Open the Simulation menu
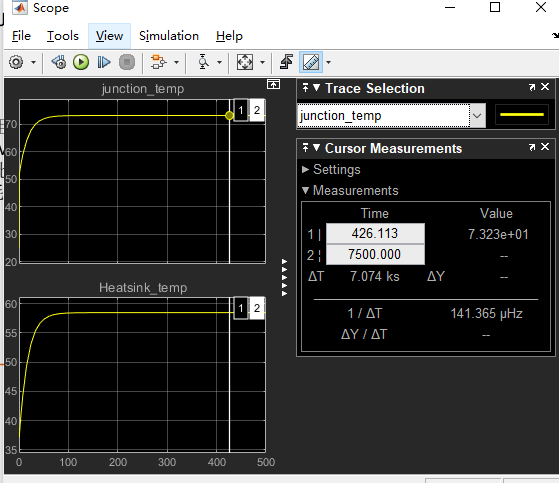559x483 pixels. [169, 36]
